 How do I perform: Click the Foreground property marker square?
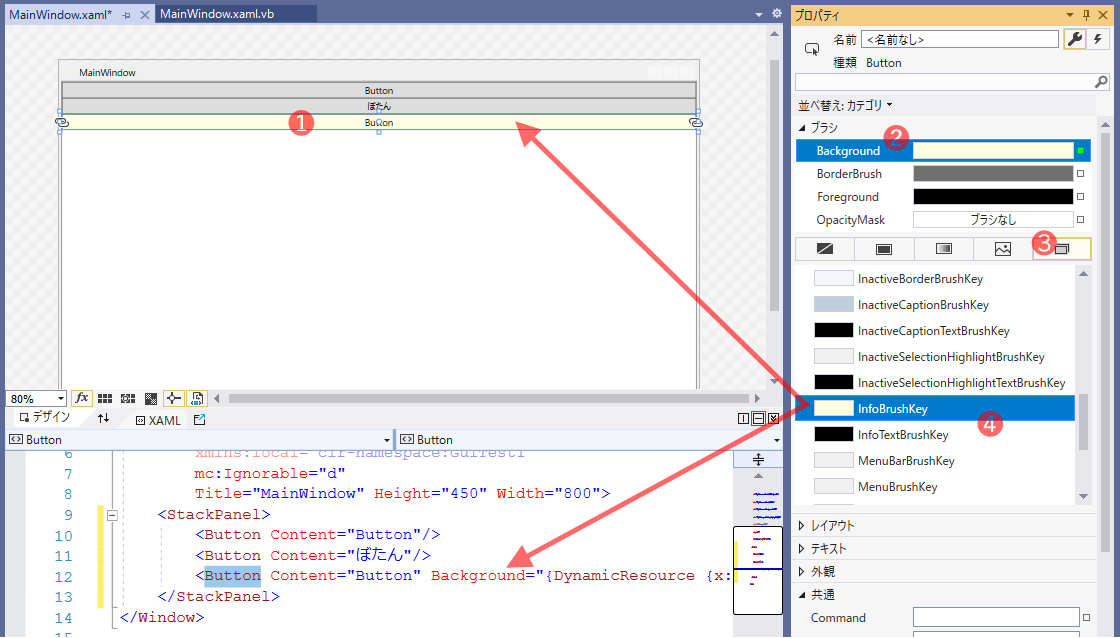pyautogui.click(x=1081, y=196)
